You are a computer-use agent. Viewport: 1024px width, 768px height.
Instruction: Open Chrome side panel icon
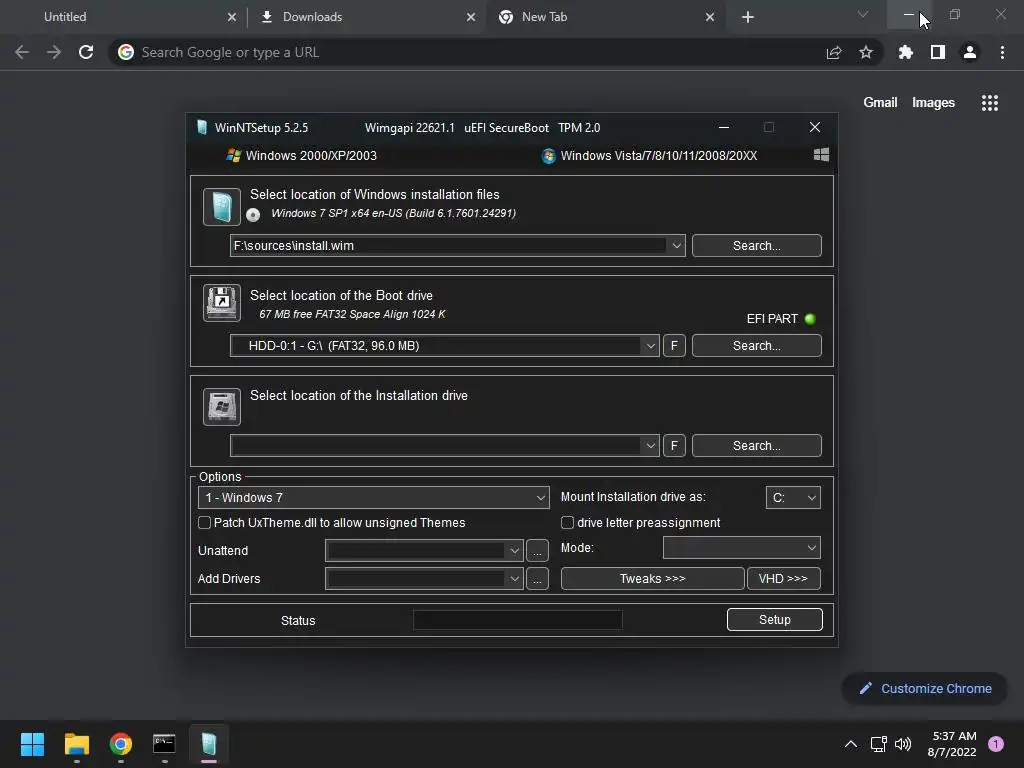point(938,52)
